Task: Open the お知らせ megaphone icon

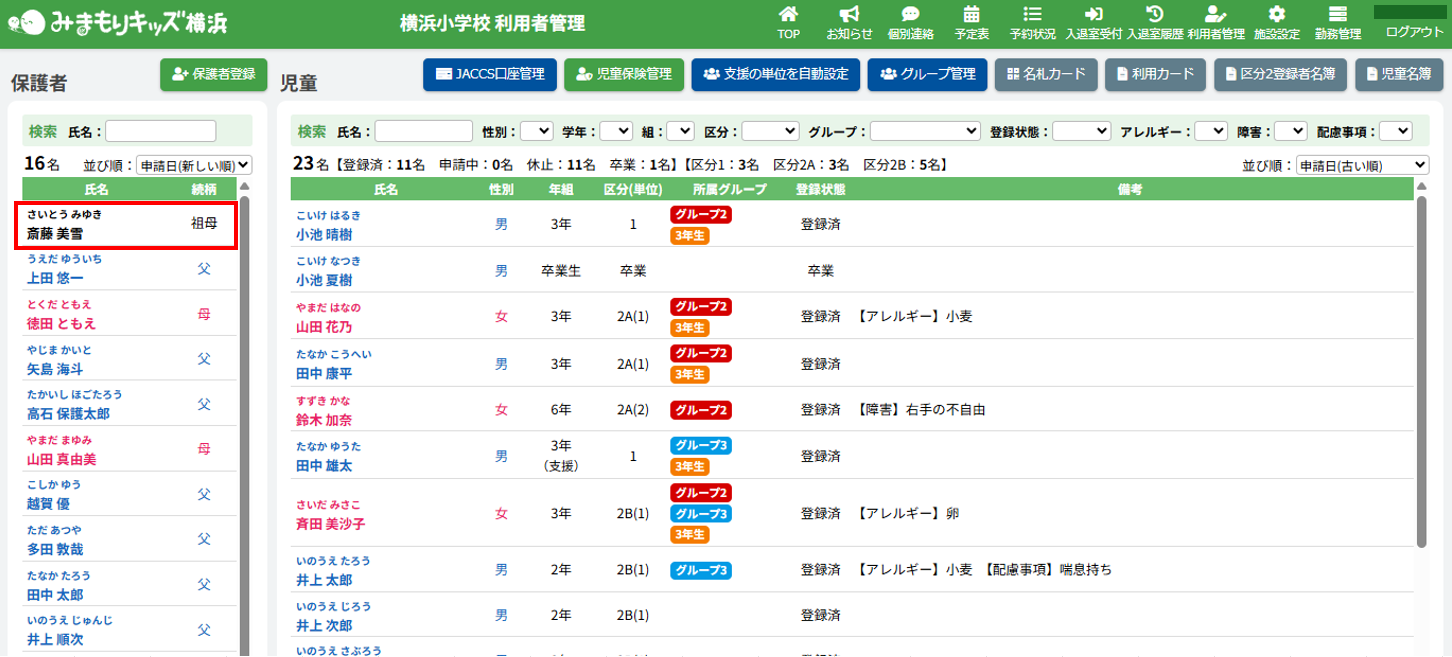Action: (849, 15)
